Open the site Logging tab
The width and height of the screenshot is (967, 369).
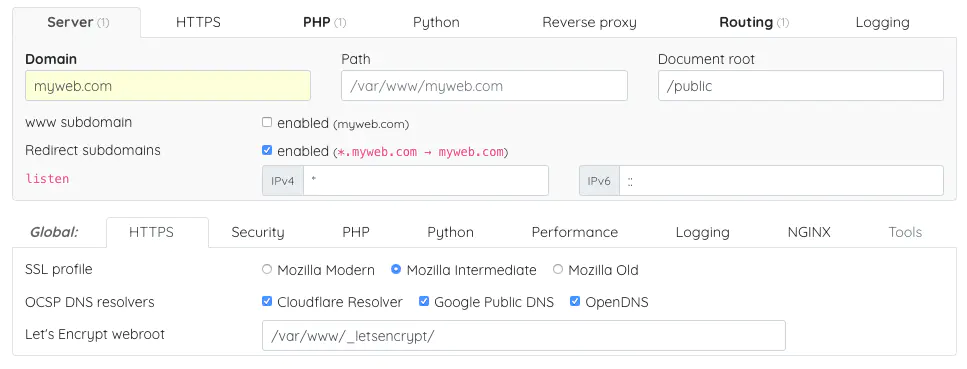pos(882,23)
